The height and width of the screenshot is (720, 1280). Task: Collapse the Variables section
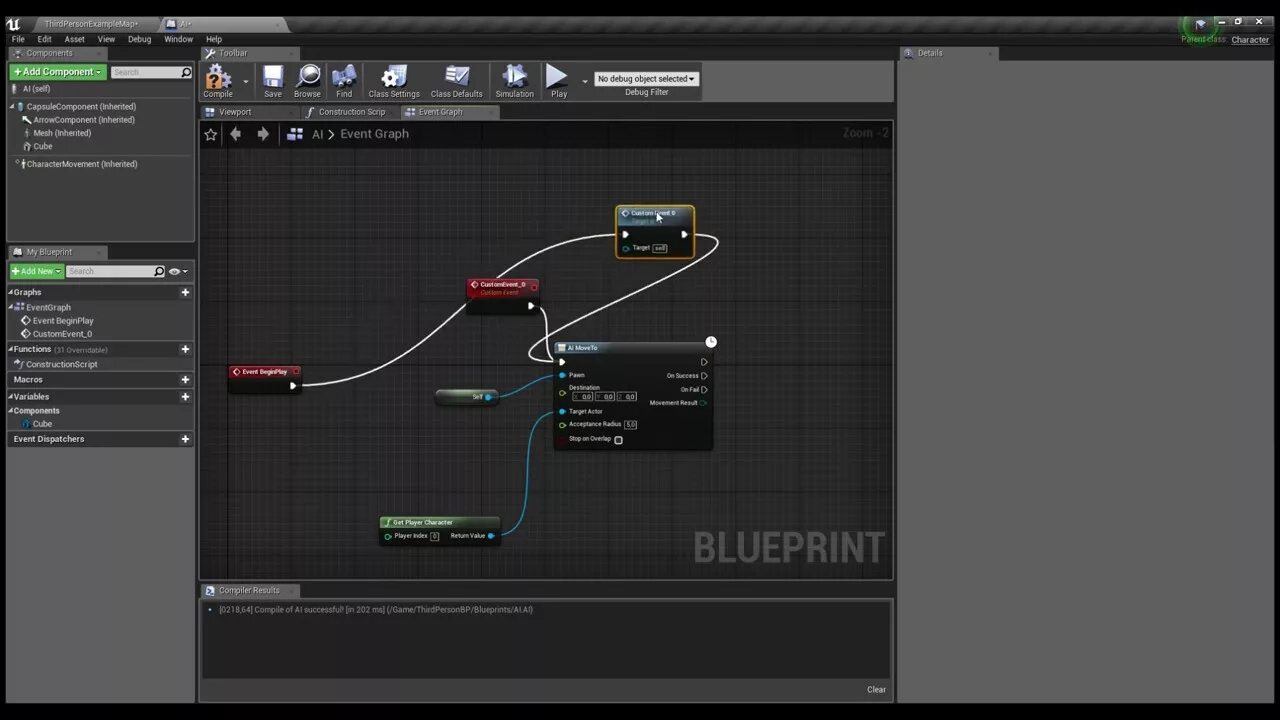[x=11, y=397]
